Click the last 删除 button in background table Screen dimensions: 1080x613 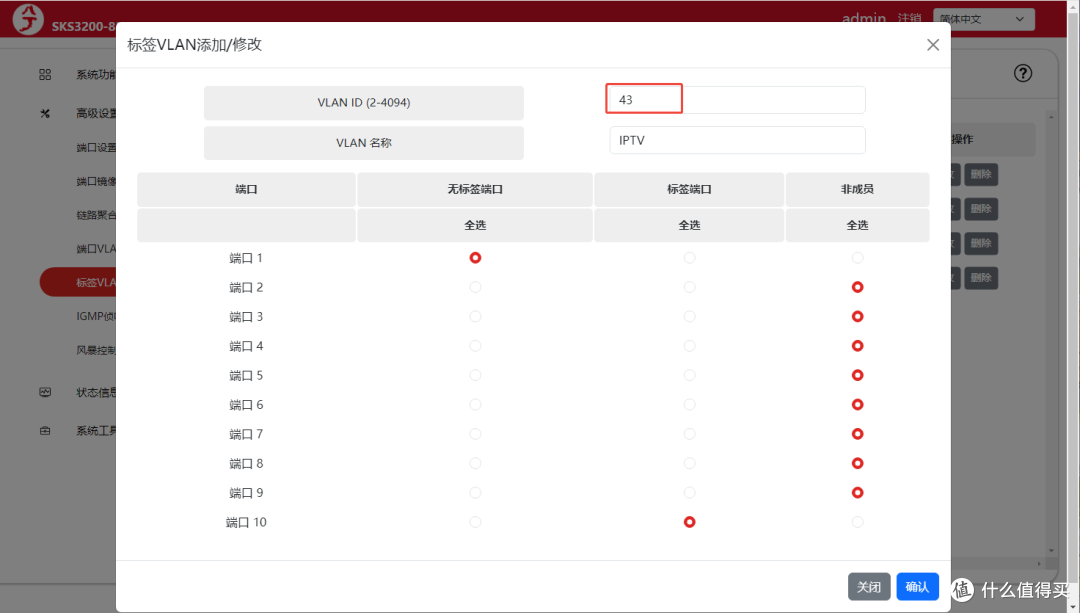(x=981, y=278)
